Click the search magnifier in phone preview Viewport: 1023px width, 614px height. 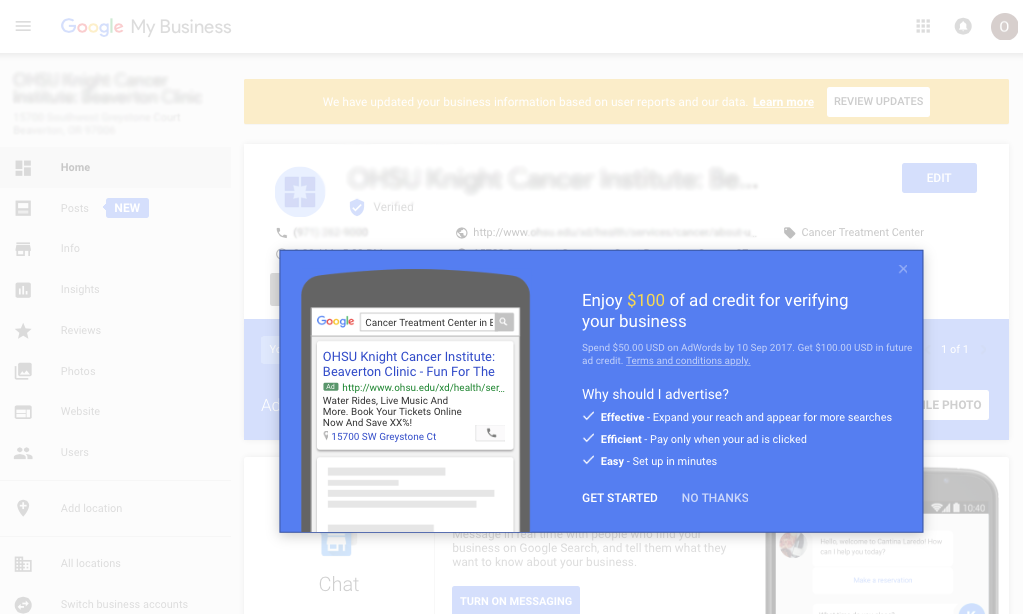coord(504,322)
